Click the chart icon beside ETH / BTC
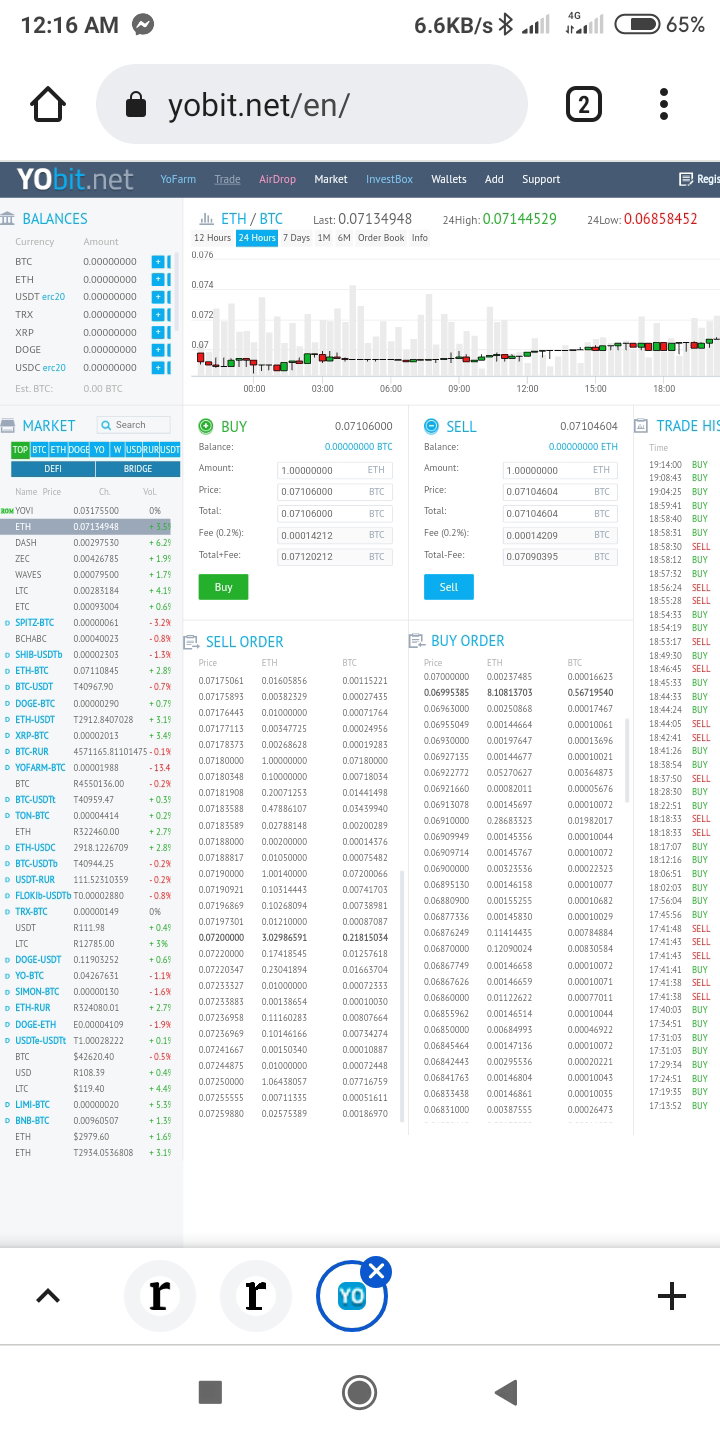Image resolution: width=720 pixels, height=1440 pixels. coord(207,219)
